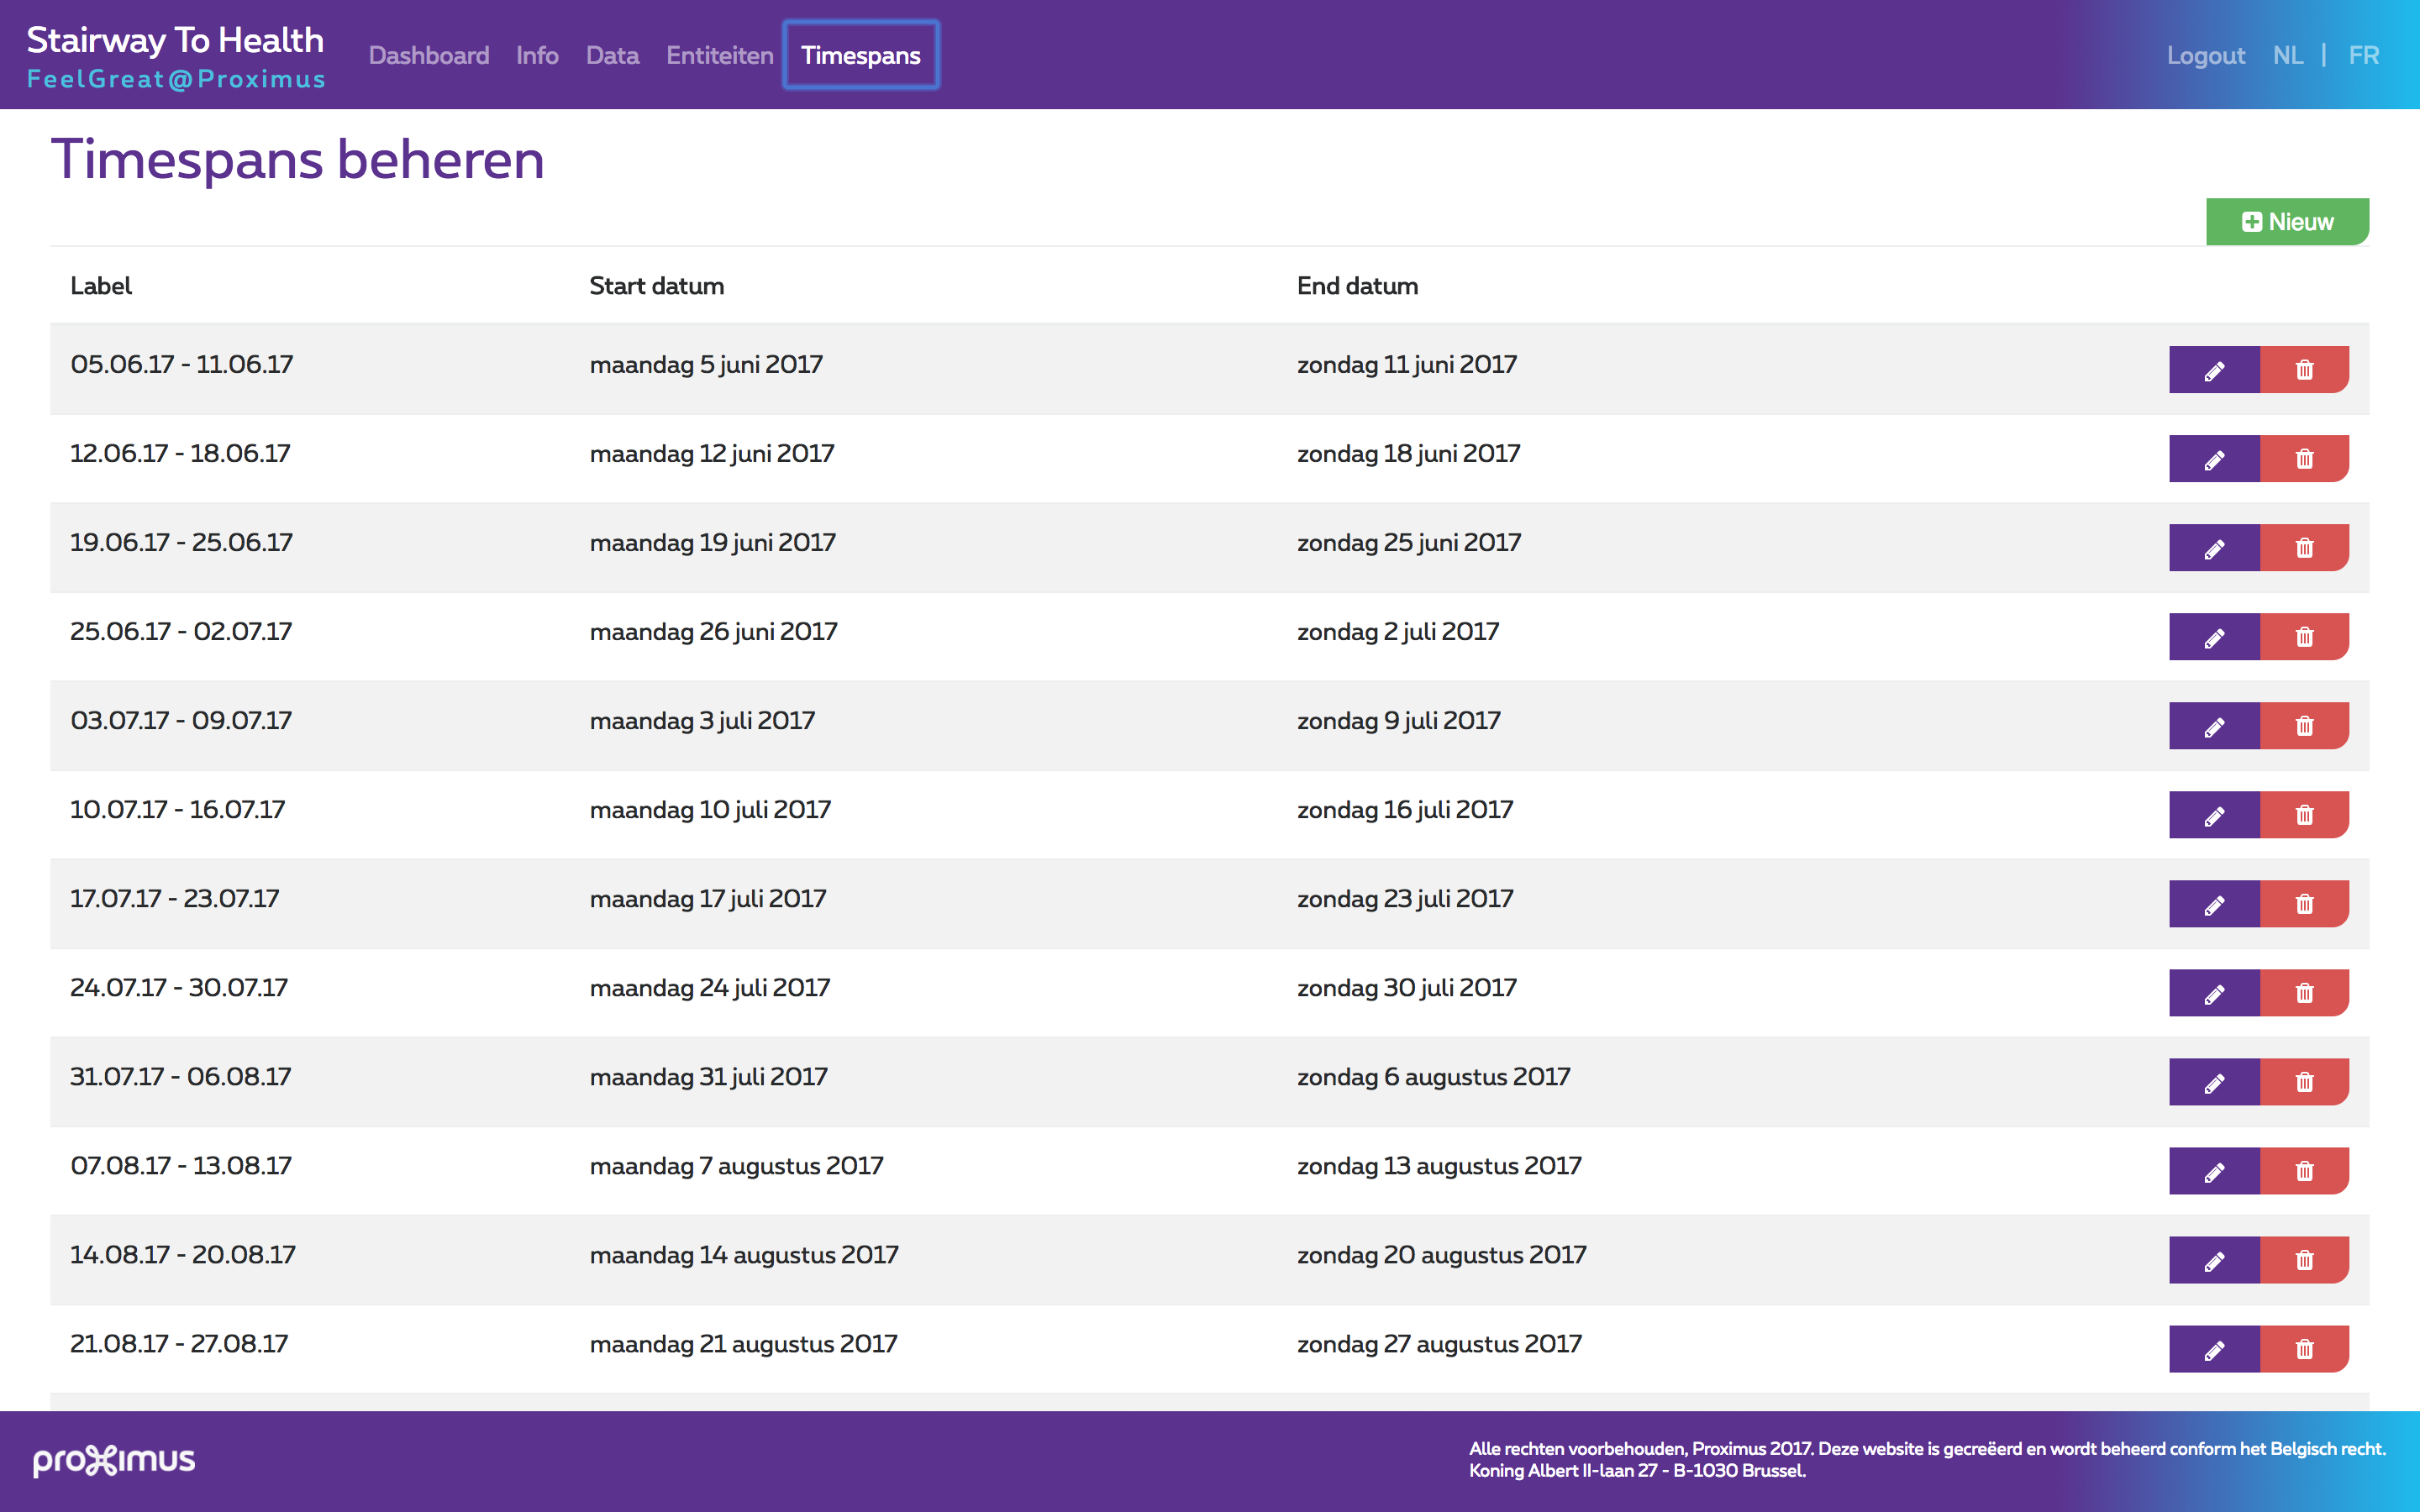Delete the 21.08.17 - 27.08.17 timespan
Screen dimensions: 2420x1512
[x=2304, y=1349]
